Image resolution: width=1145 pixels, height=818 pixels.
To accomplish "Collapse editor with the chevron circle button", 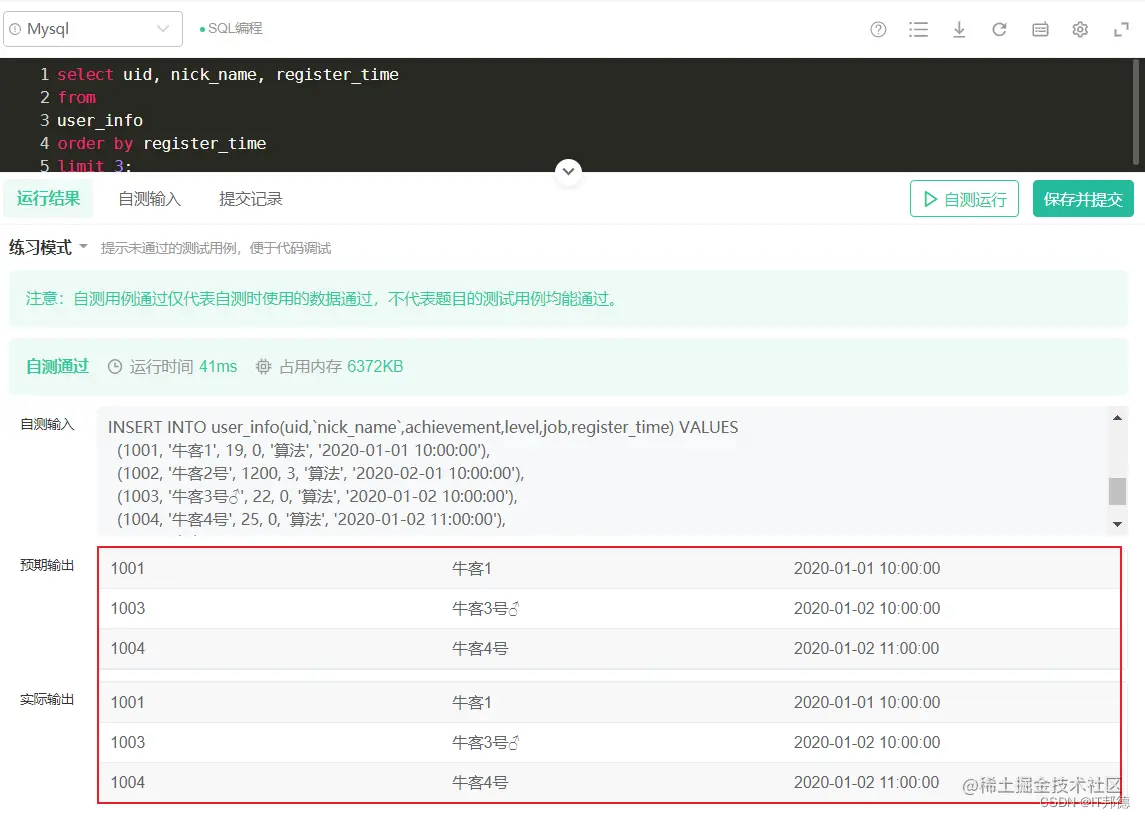I will click(568, 172).
